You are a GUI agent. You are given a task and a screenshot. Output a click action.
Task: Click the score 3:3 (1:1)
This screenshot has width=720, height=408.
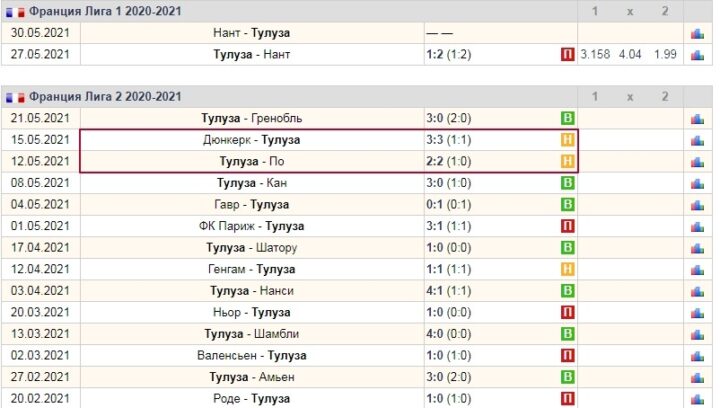pos(449,140)
